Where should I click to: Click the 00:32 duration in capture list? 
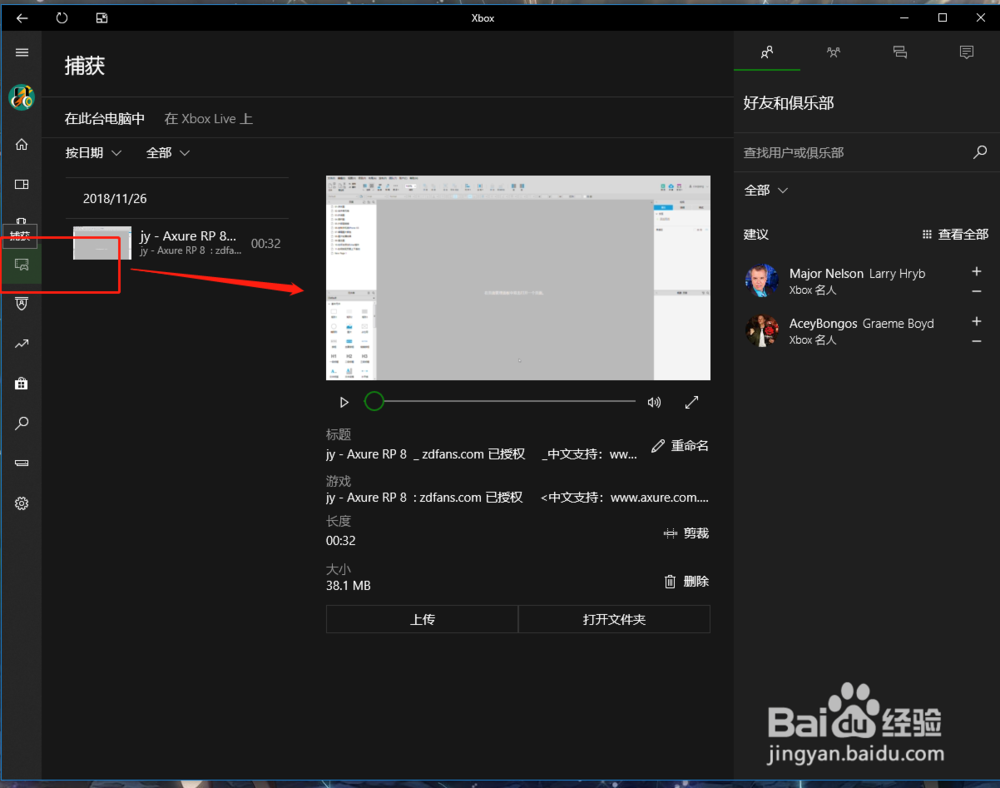(x=265, y=244)
